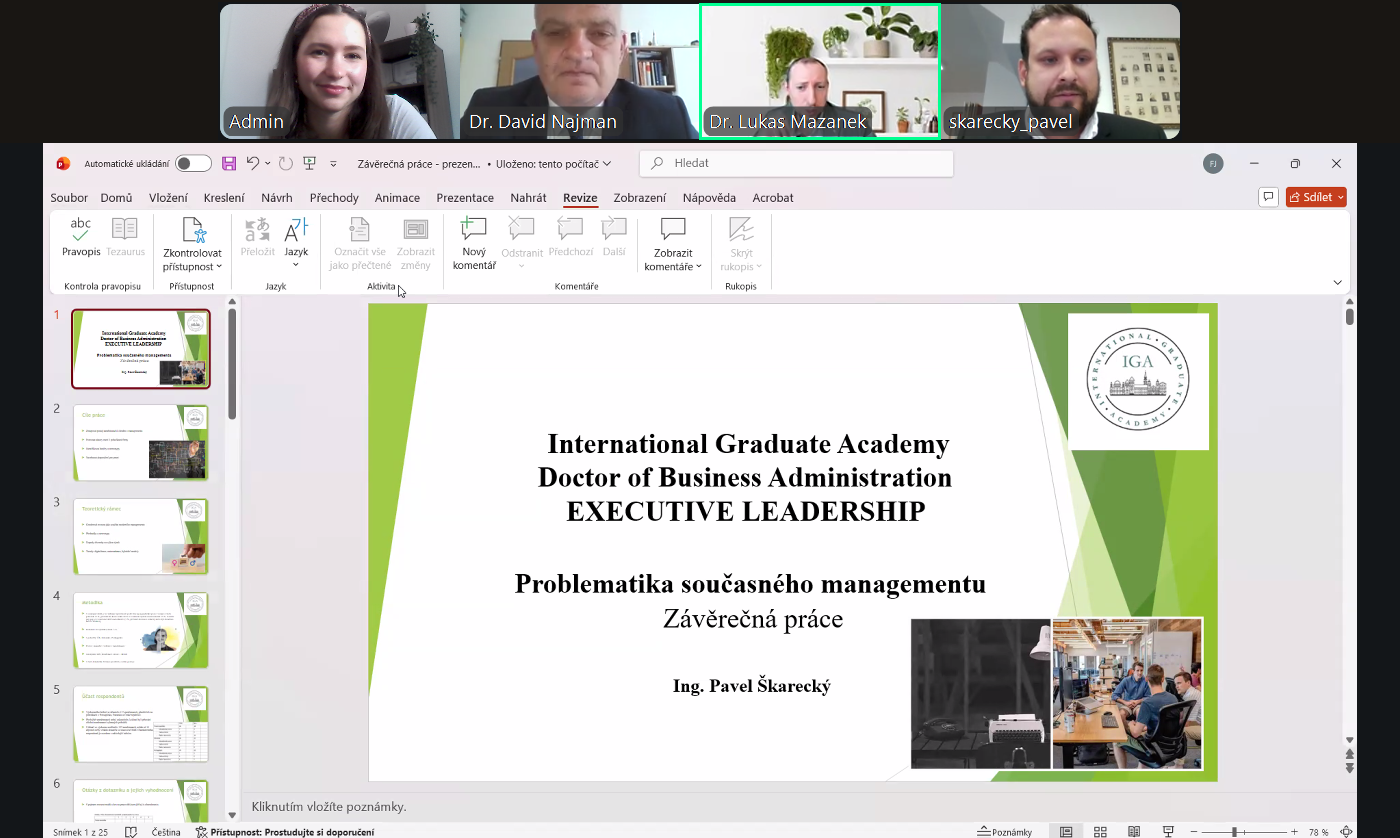Click the purple Save icon

point(229,164)
